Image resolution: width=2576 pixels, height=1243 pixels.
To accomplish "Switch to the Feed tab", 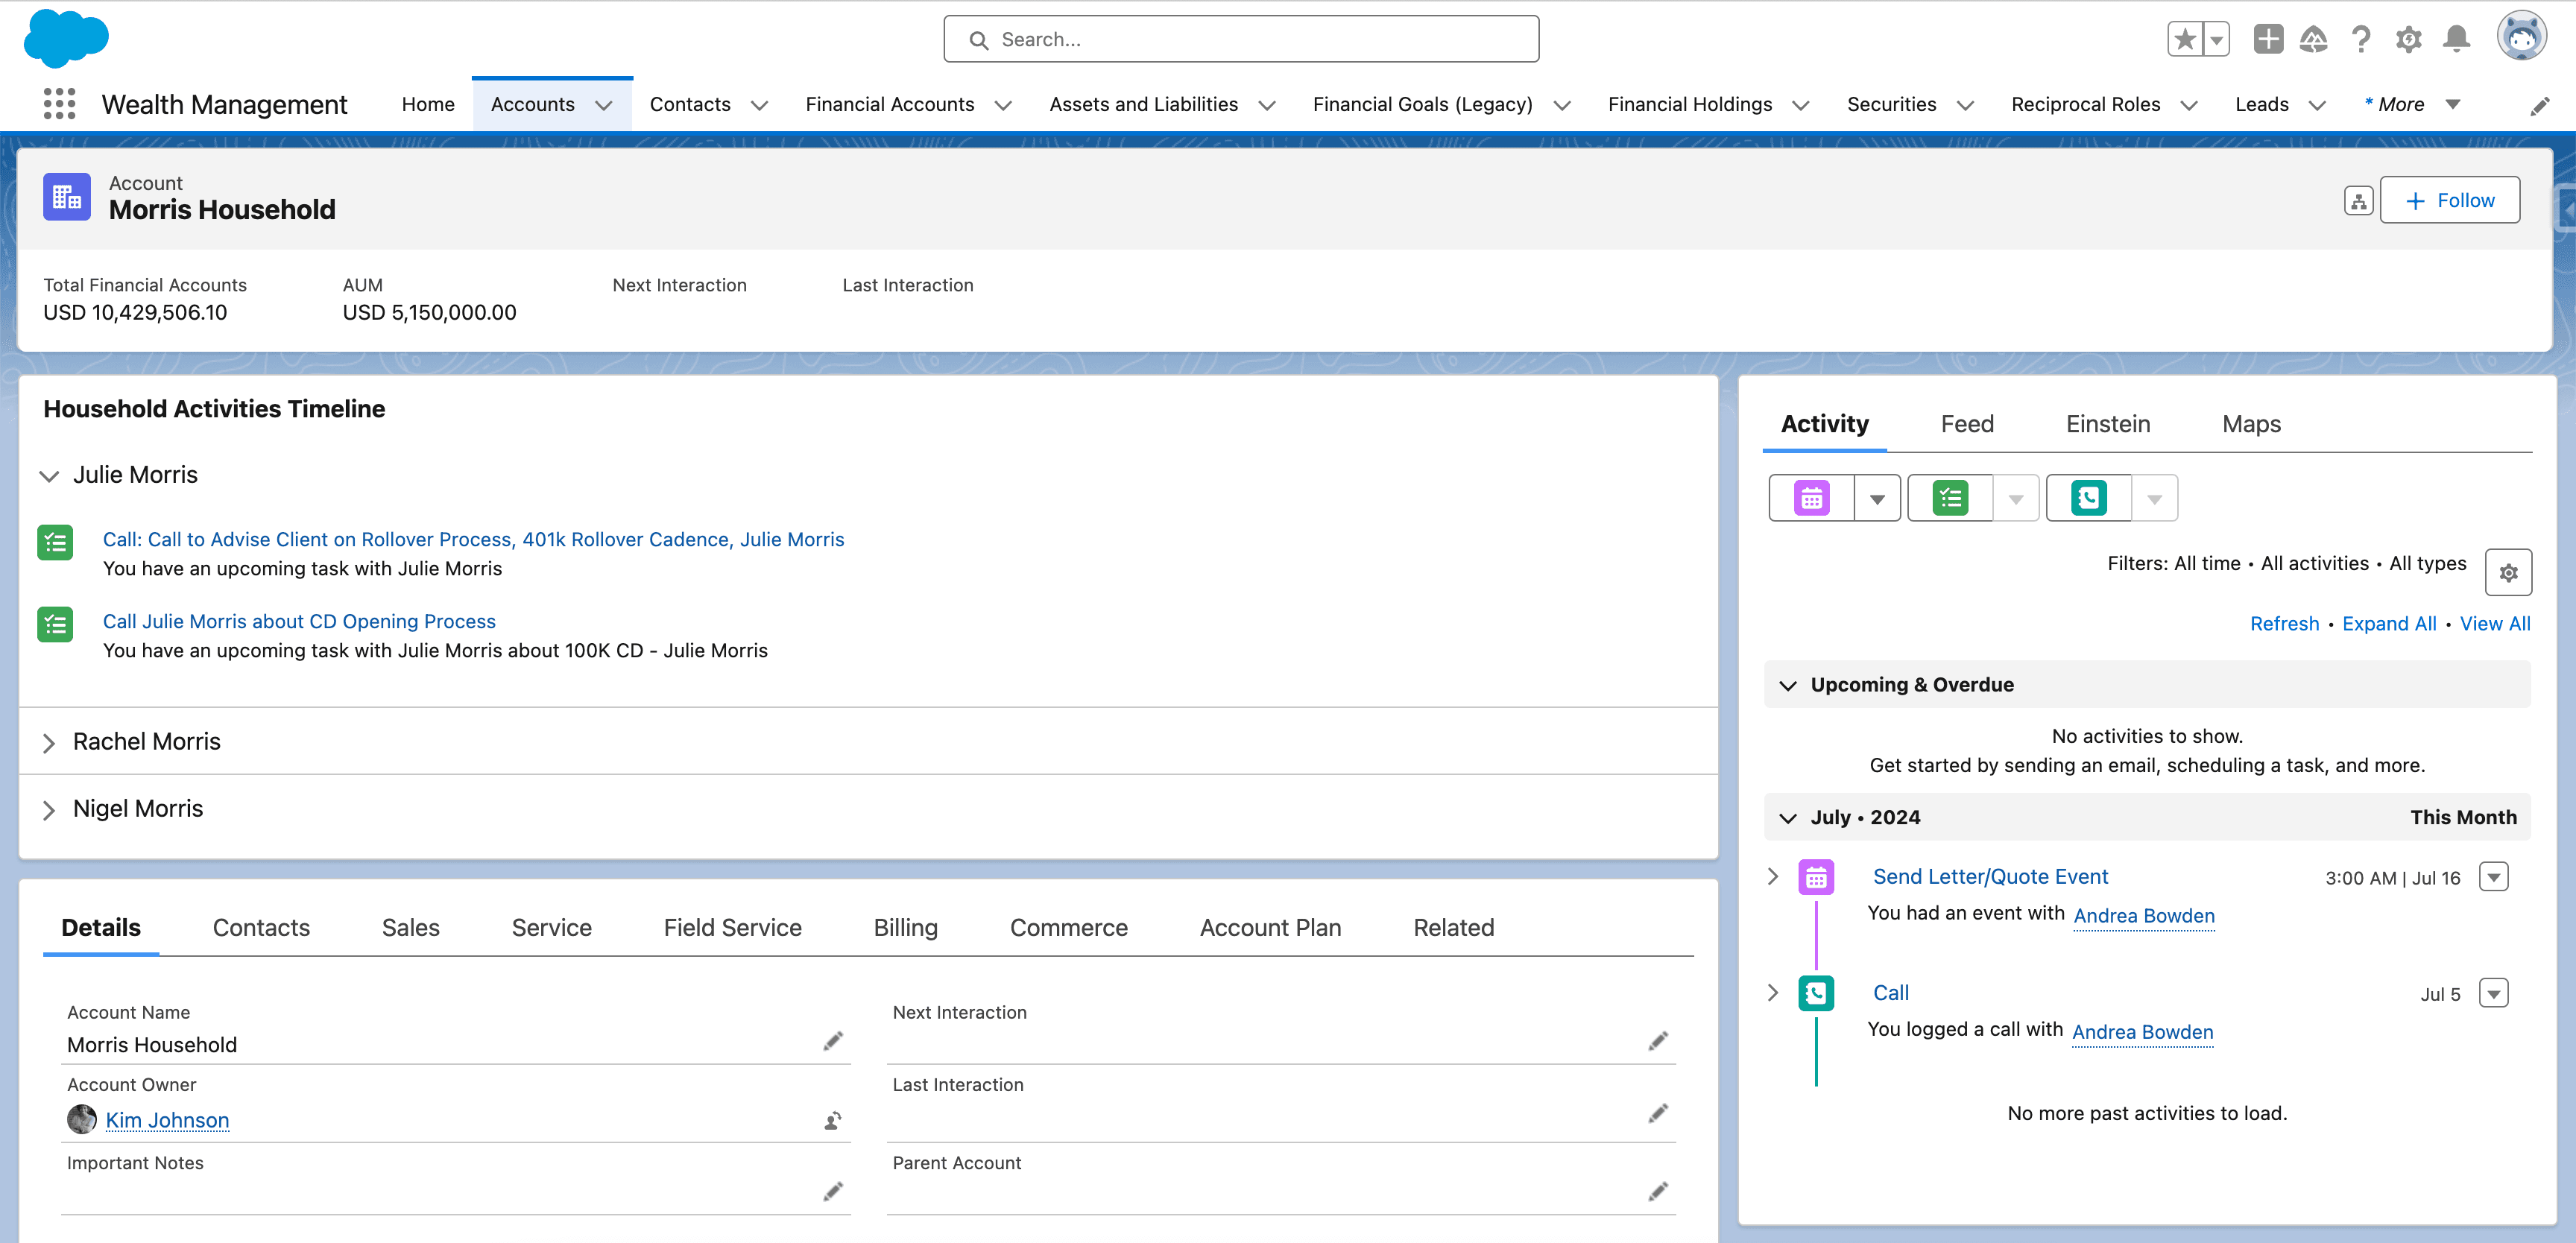I will 1967,424.
